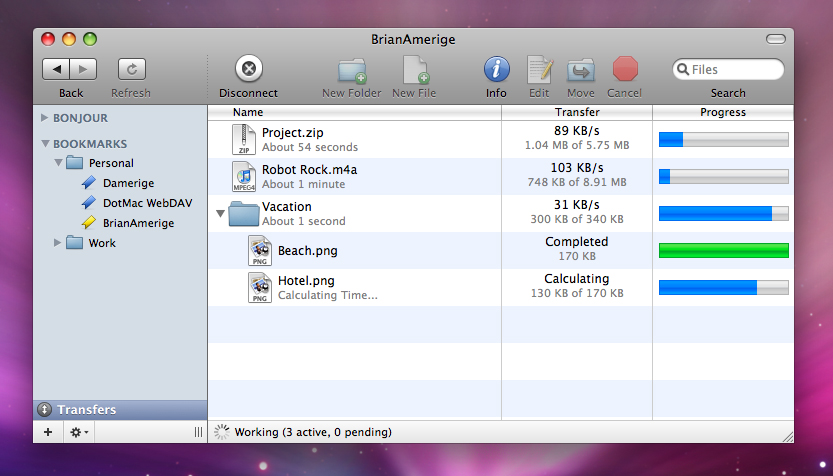This screenshot has height=476, width=833.
Task: Toggle toolbar with top-right pill button
Action: (x=776, y=39)
